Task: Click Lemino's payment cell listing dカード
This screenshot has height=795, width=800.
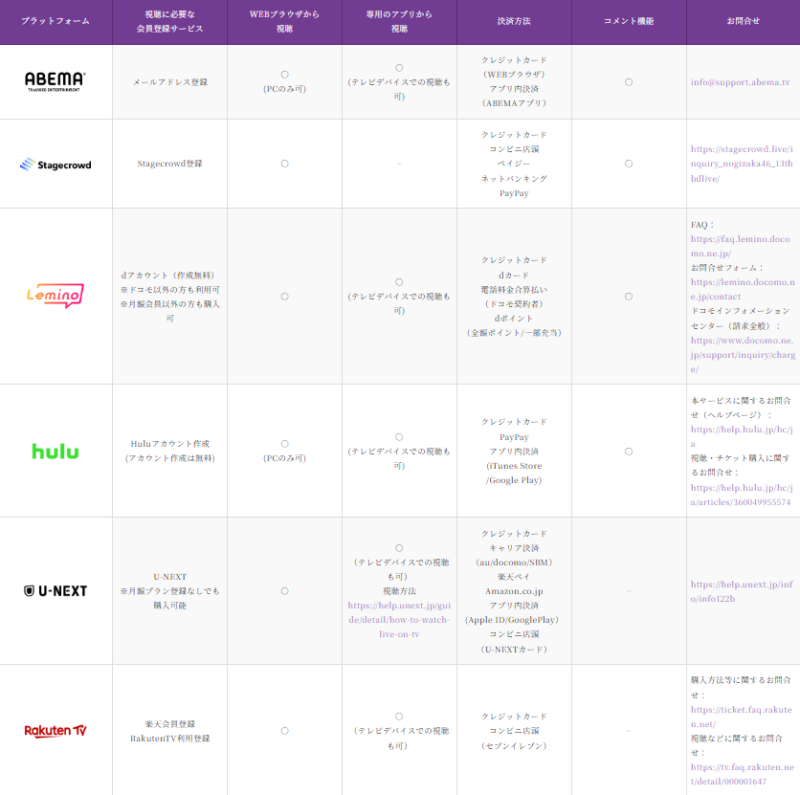Action: tap(514, 296)
